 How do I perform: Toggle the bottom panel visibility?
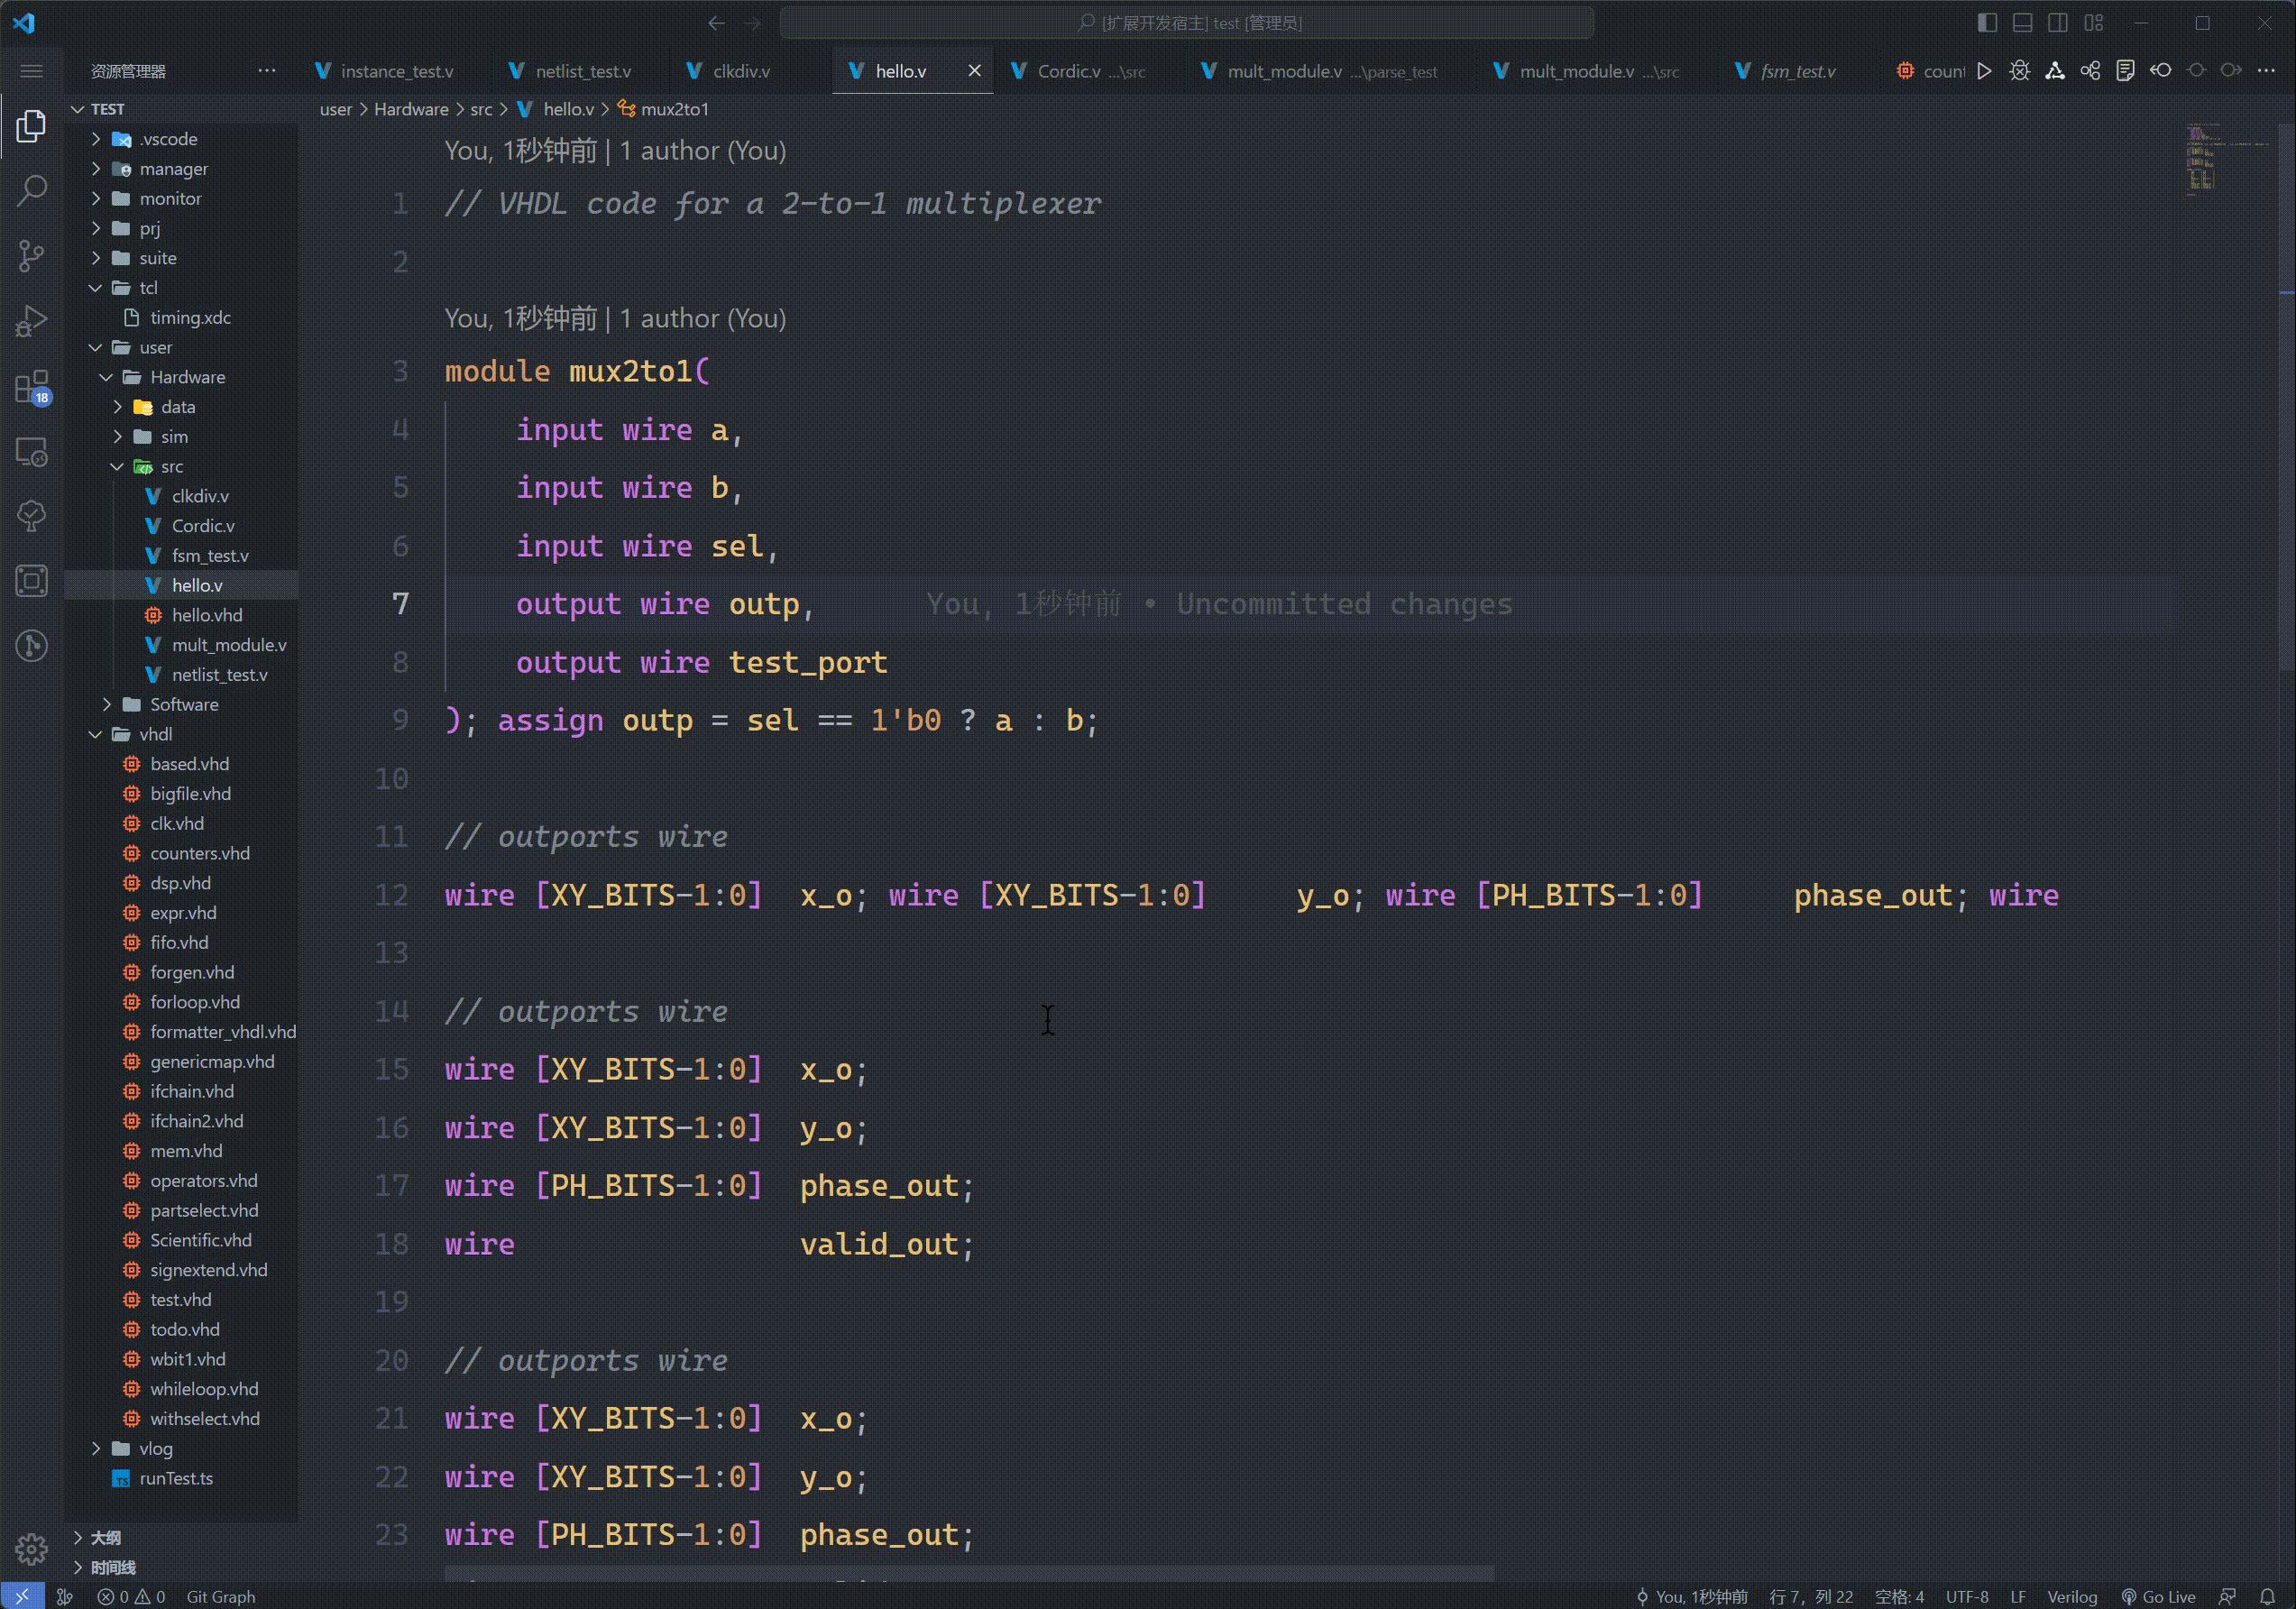[2022, 22]
